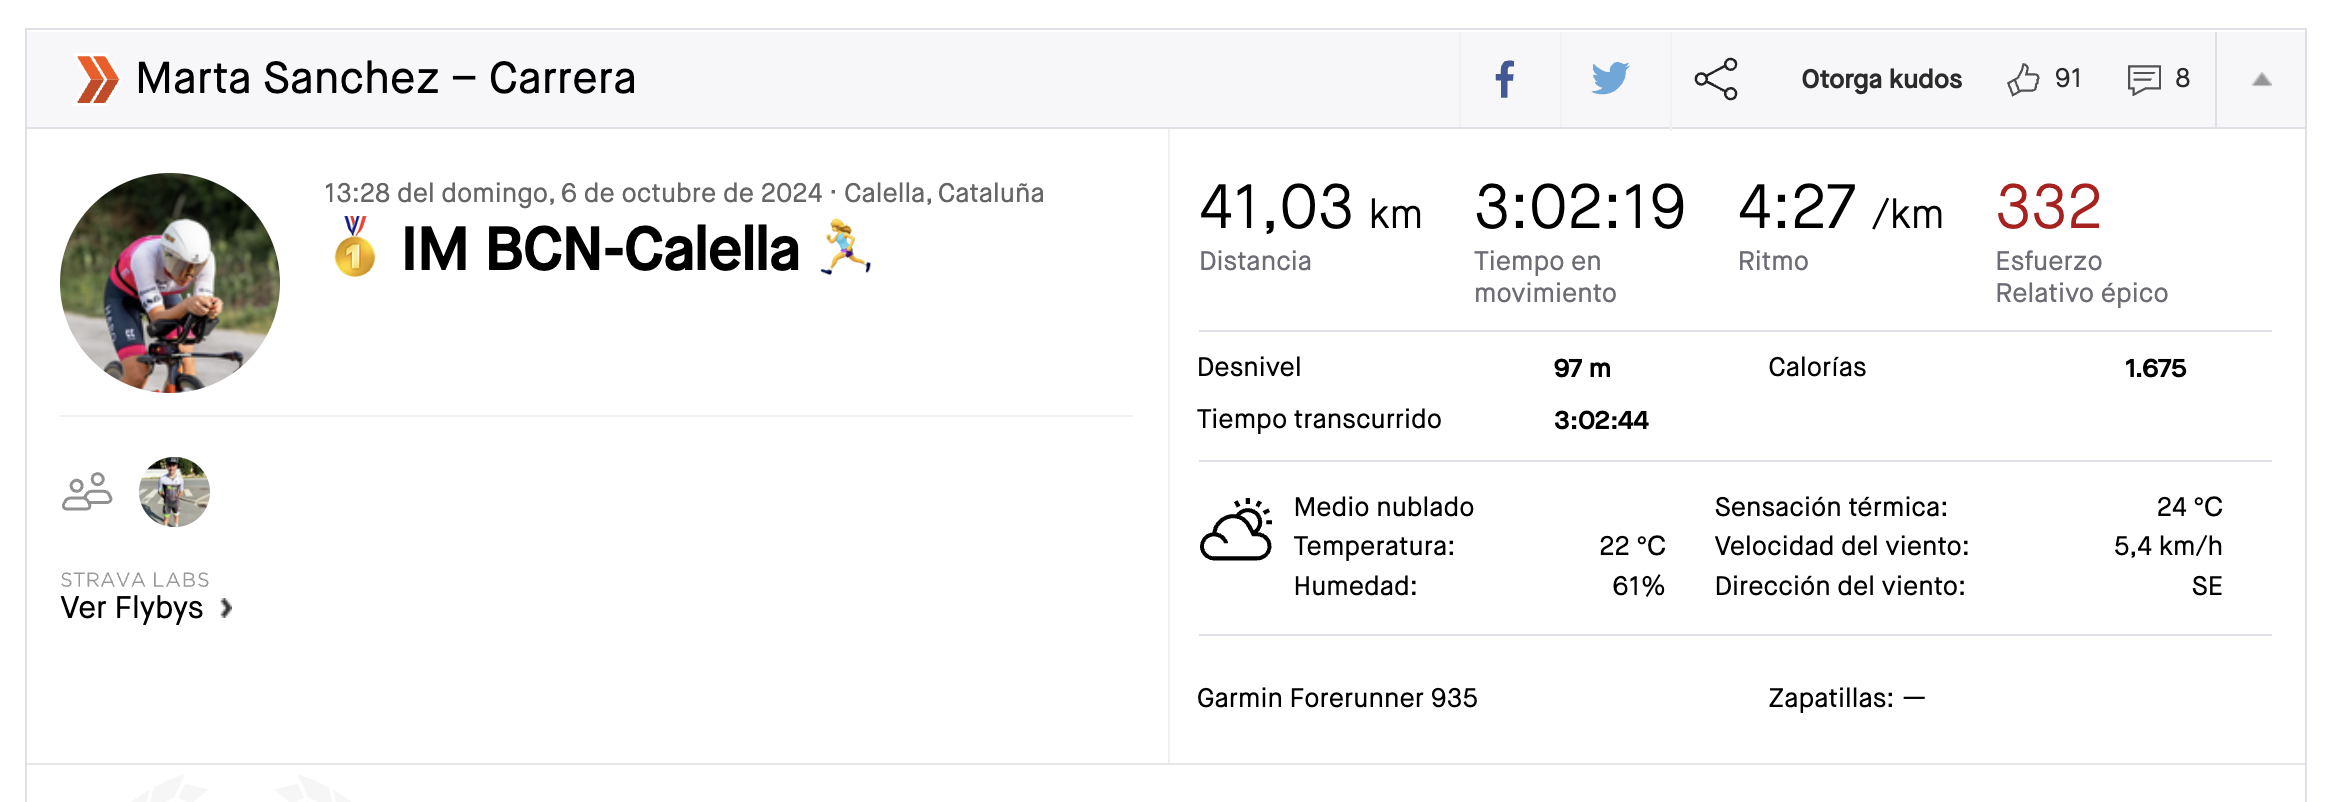Click Marta Sanchez – Carrera header
This screenshot has height=802, width=2332.
coord(386,78)
